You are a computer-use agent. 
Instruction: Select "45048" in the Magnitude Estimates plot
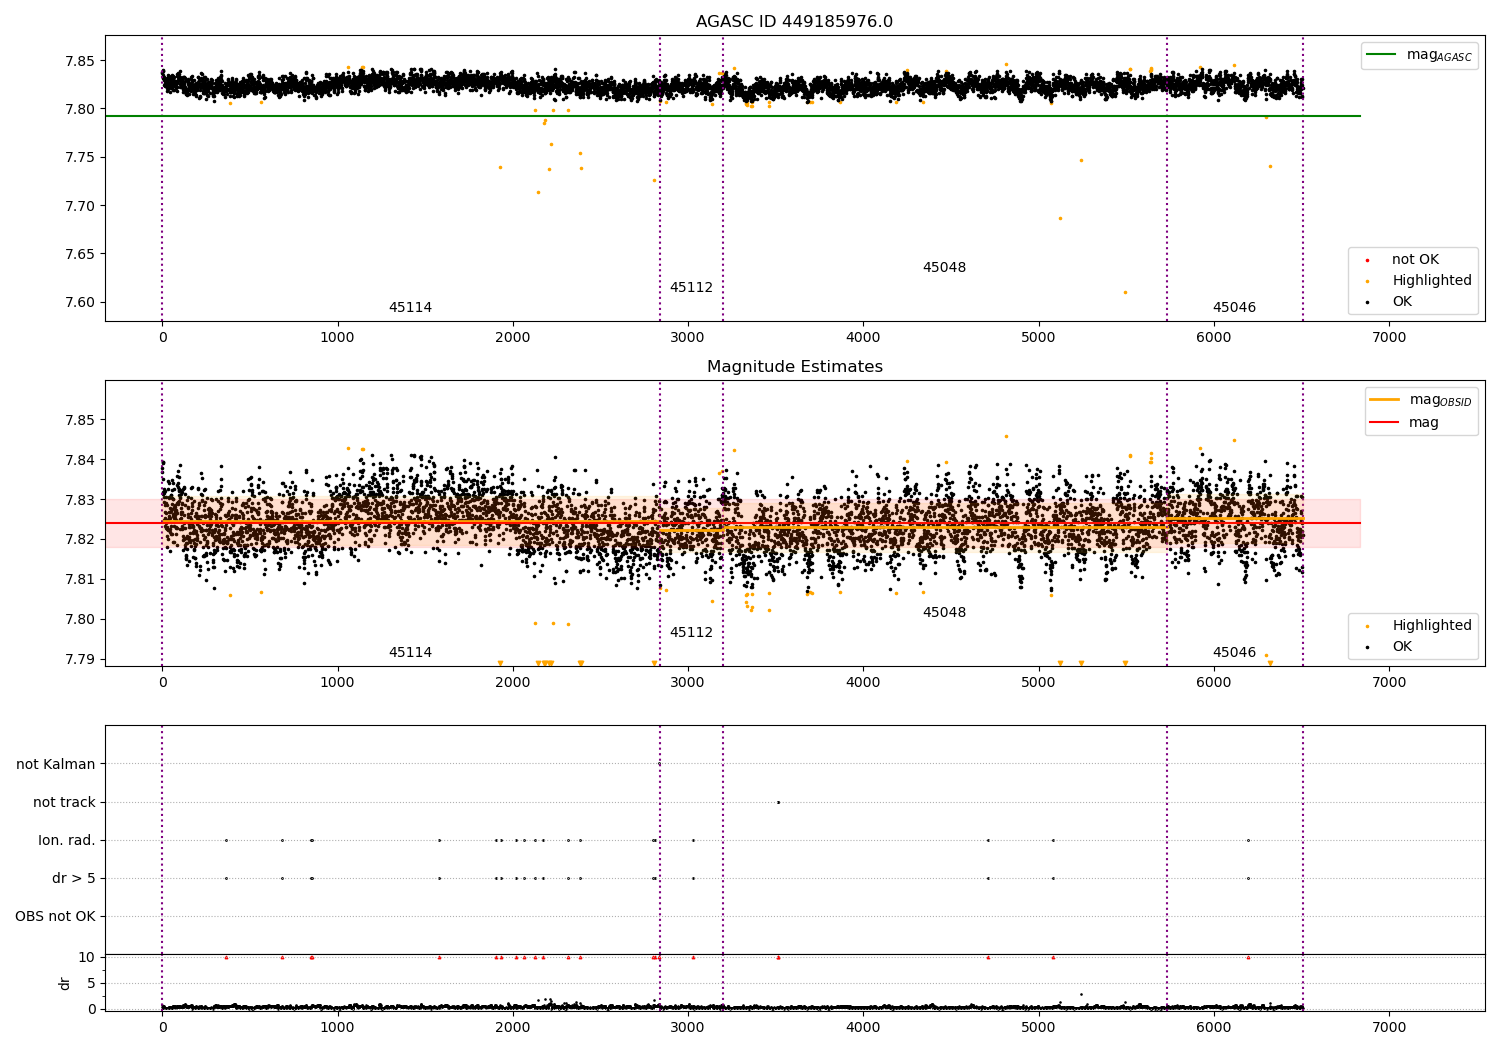coord(944,612)
